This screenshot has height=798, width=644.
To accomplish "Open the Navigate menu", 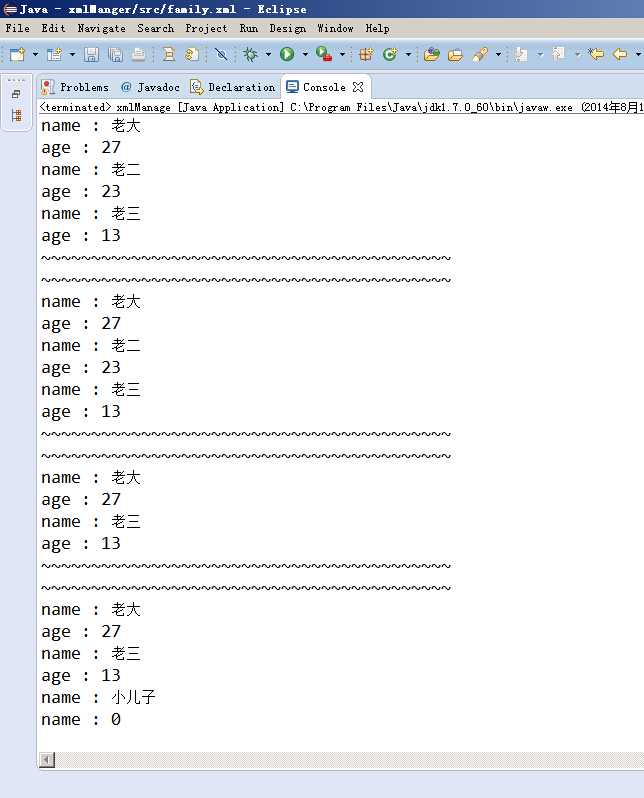I will tap(101, 28).
